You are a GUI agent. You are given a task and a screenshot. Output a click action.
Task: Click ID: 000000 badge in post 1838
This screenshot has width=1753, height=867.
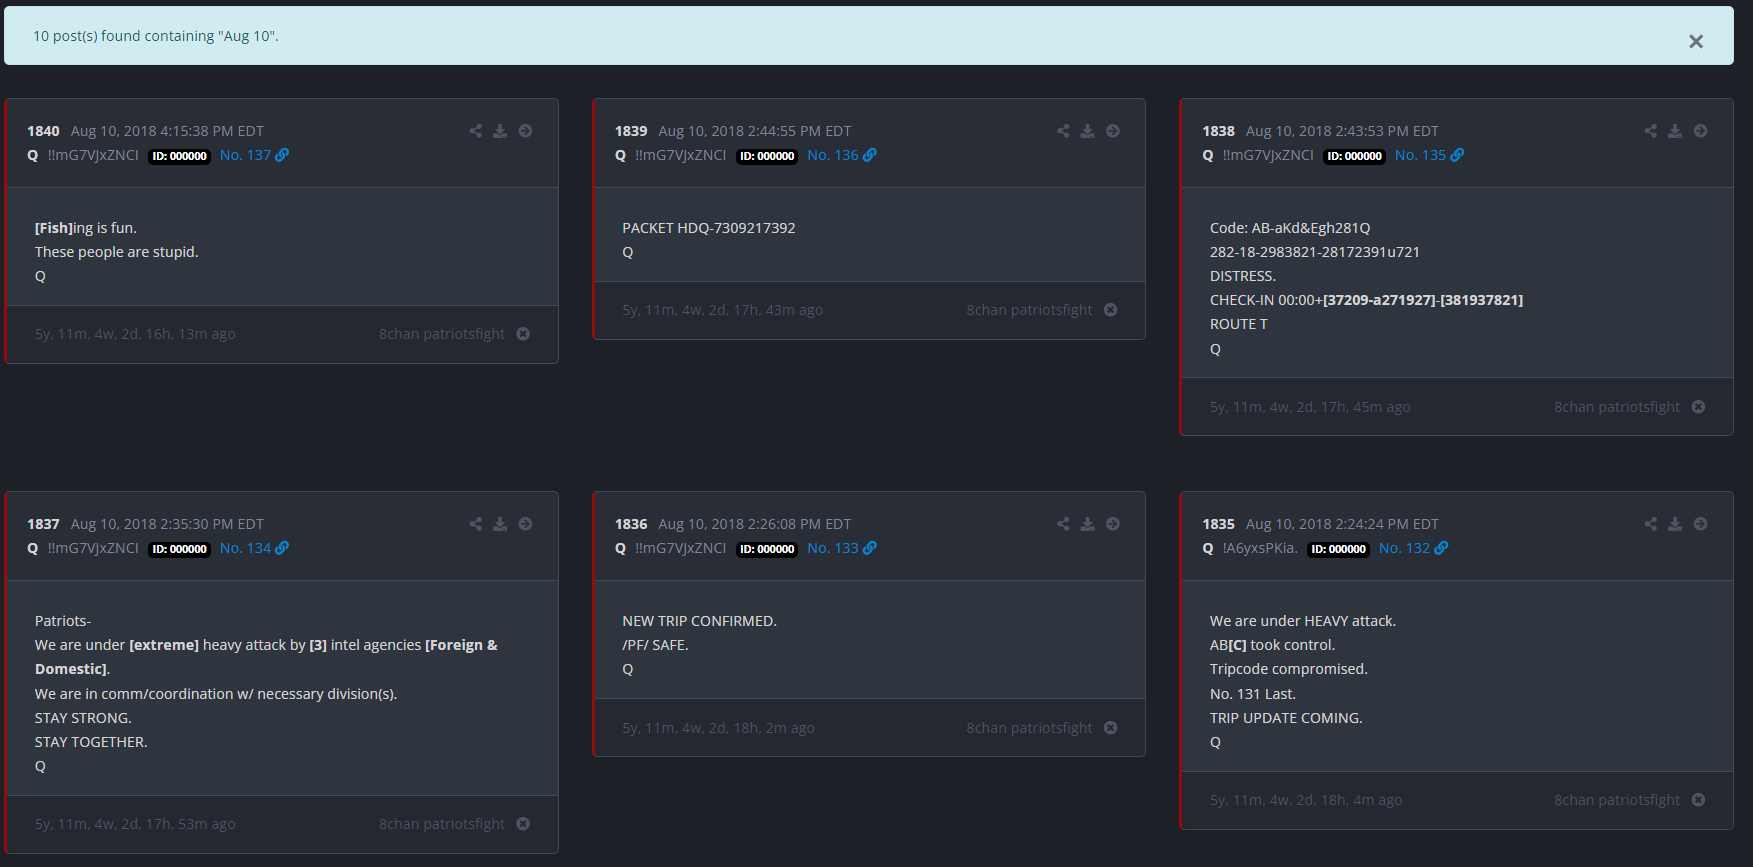pos(1354,156)
